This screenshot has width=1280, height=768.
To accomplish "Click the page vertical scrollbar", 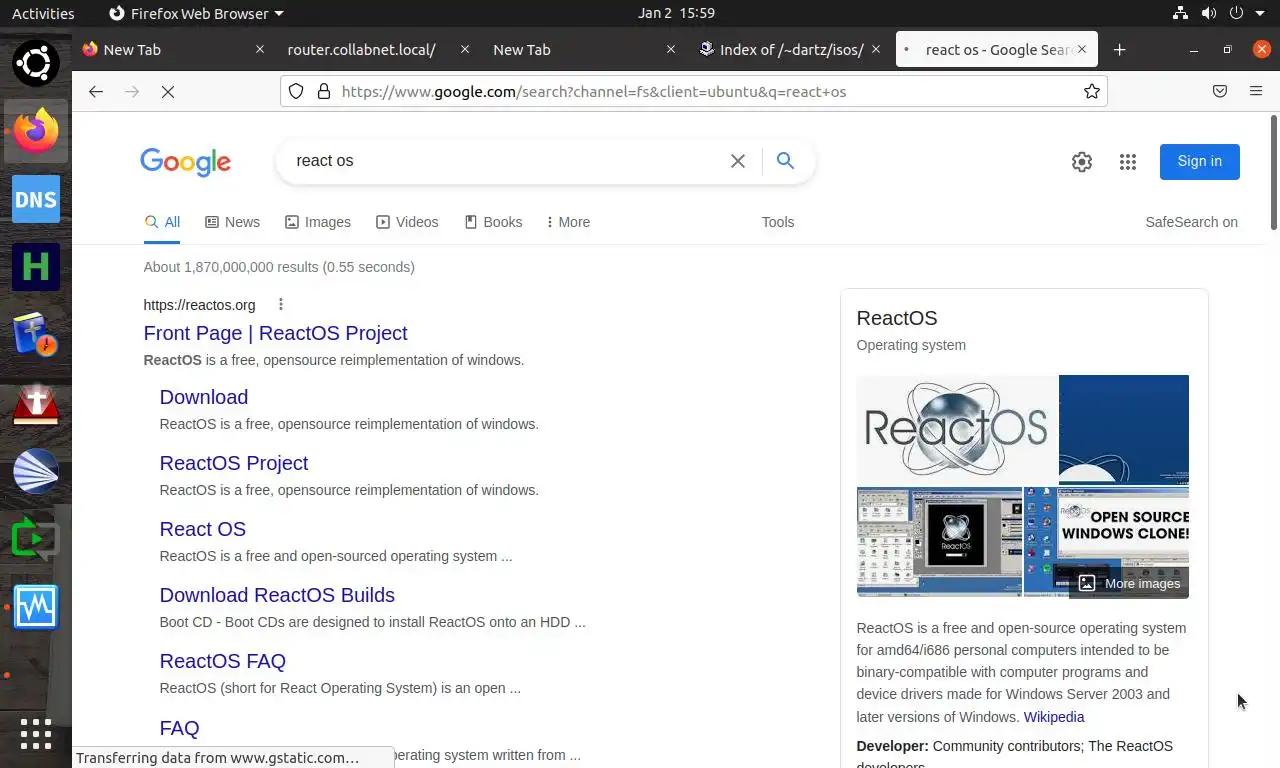I will (1274, 173).
